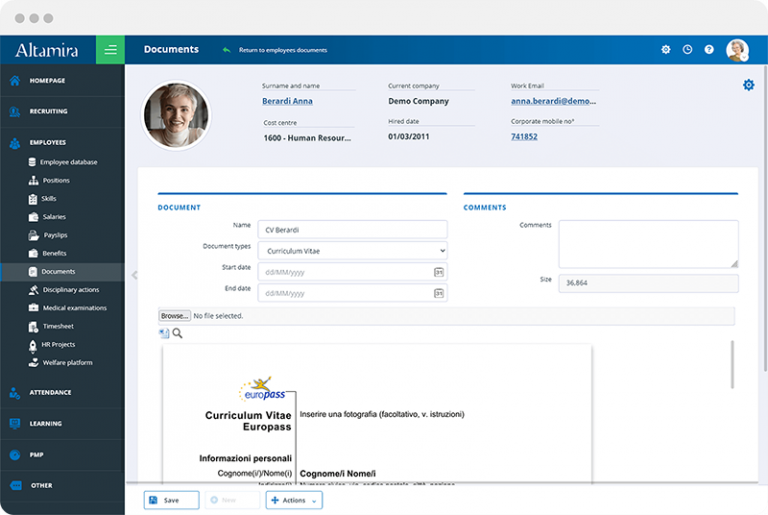This screenshot has height=515, width=768.
Task: Click the Browse file button
Action: (x=174, y=316)
